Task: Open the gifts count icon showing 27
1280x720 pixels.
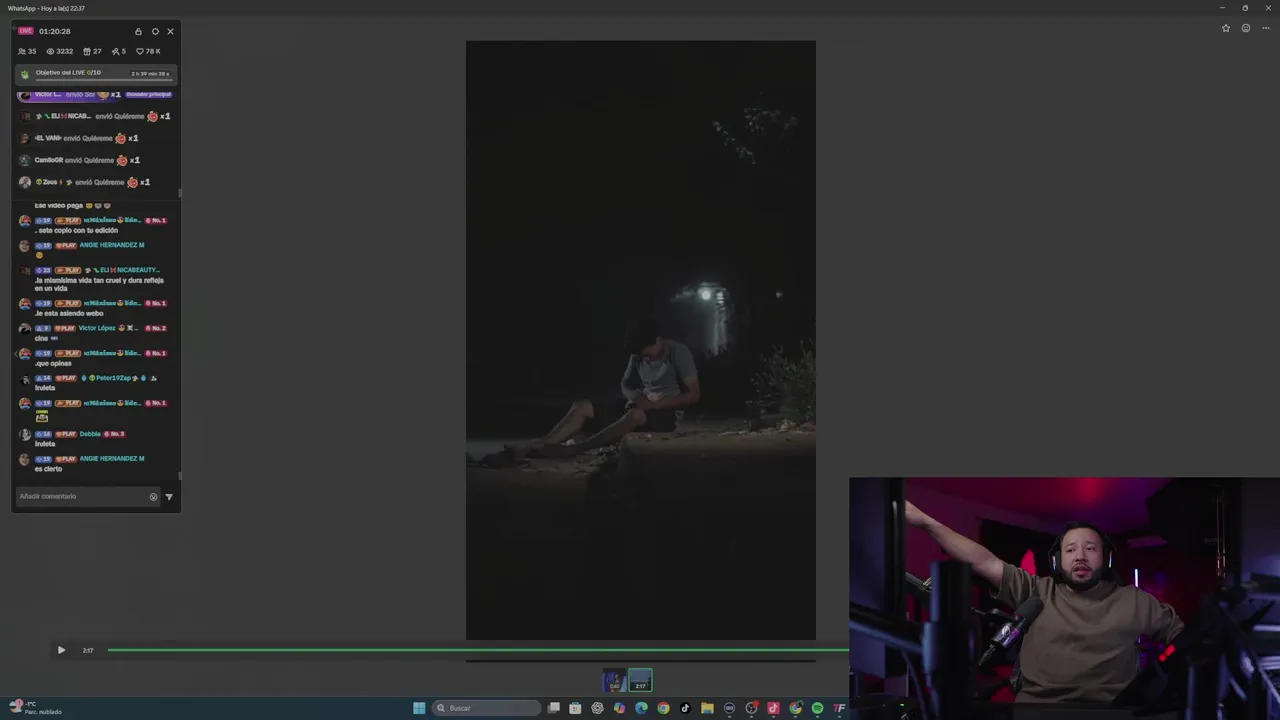Action: click(92, 51)
